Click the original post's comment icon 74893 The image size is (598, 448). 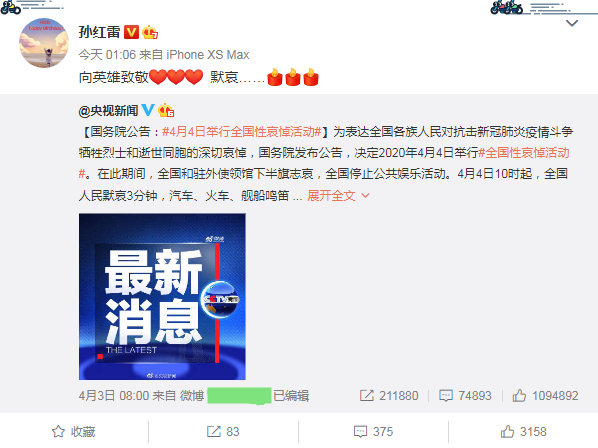[x=465, y=396]
